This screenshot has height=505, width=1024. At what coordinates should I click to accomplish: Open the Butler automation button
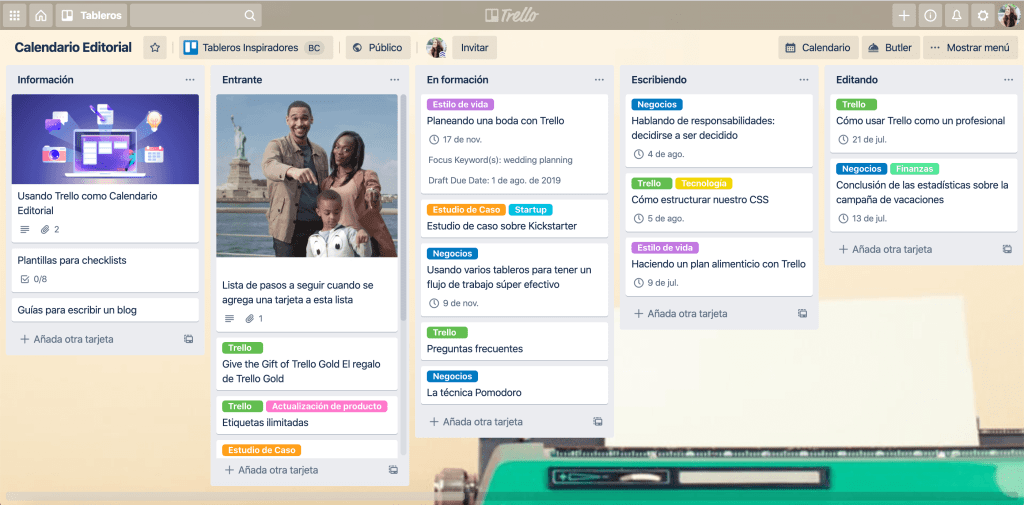click(889, 47)
